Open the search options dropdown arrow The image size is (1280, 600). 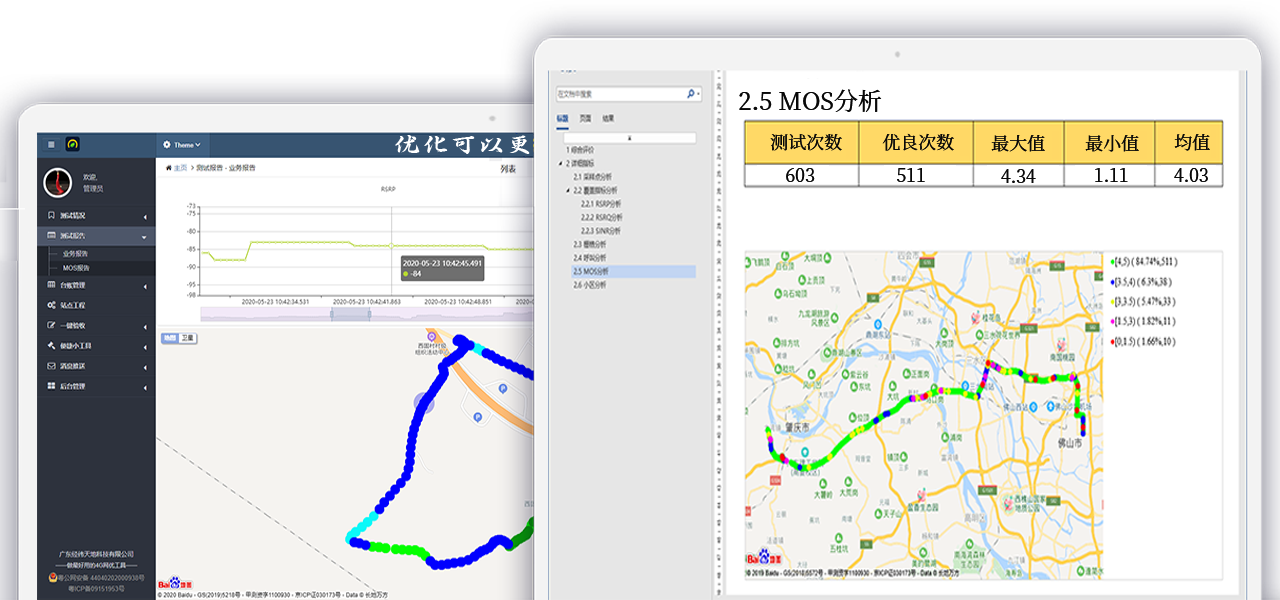[699, 94]
